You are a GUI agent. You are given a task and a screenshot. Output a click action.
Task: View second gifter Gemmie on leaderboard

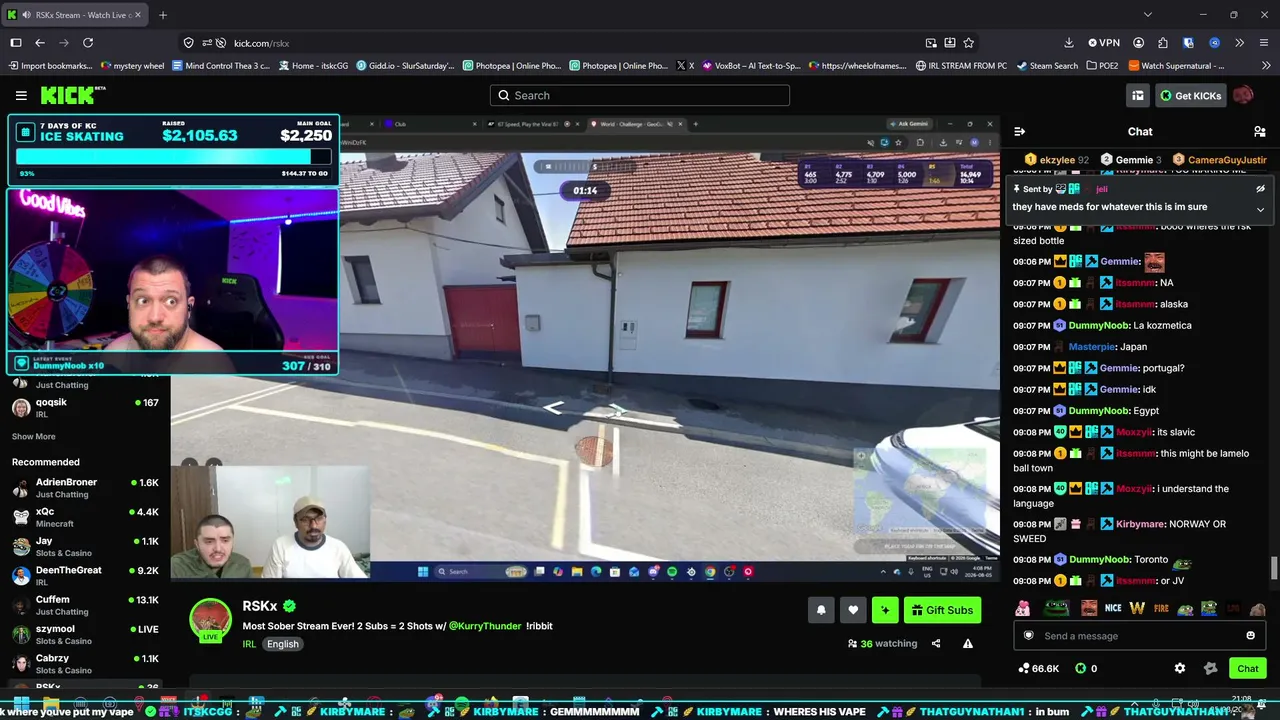coord(1131,160)
